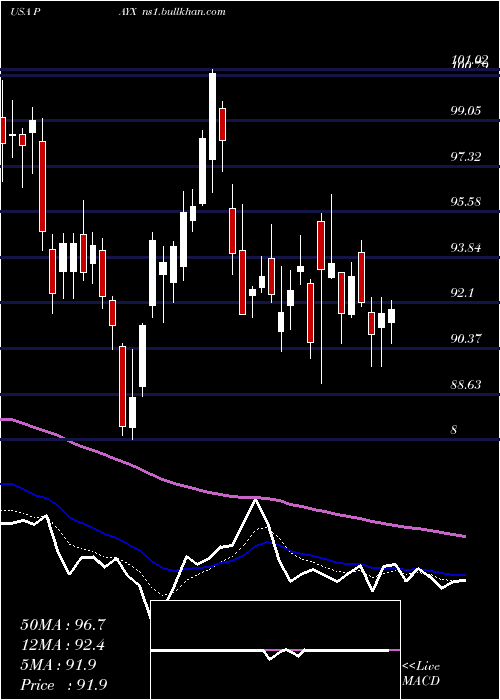Click the last white candlestick on the right
The height and width of the screenshot is (700, 500).
392,316
